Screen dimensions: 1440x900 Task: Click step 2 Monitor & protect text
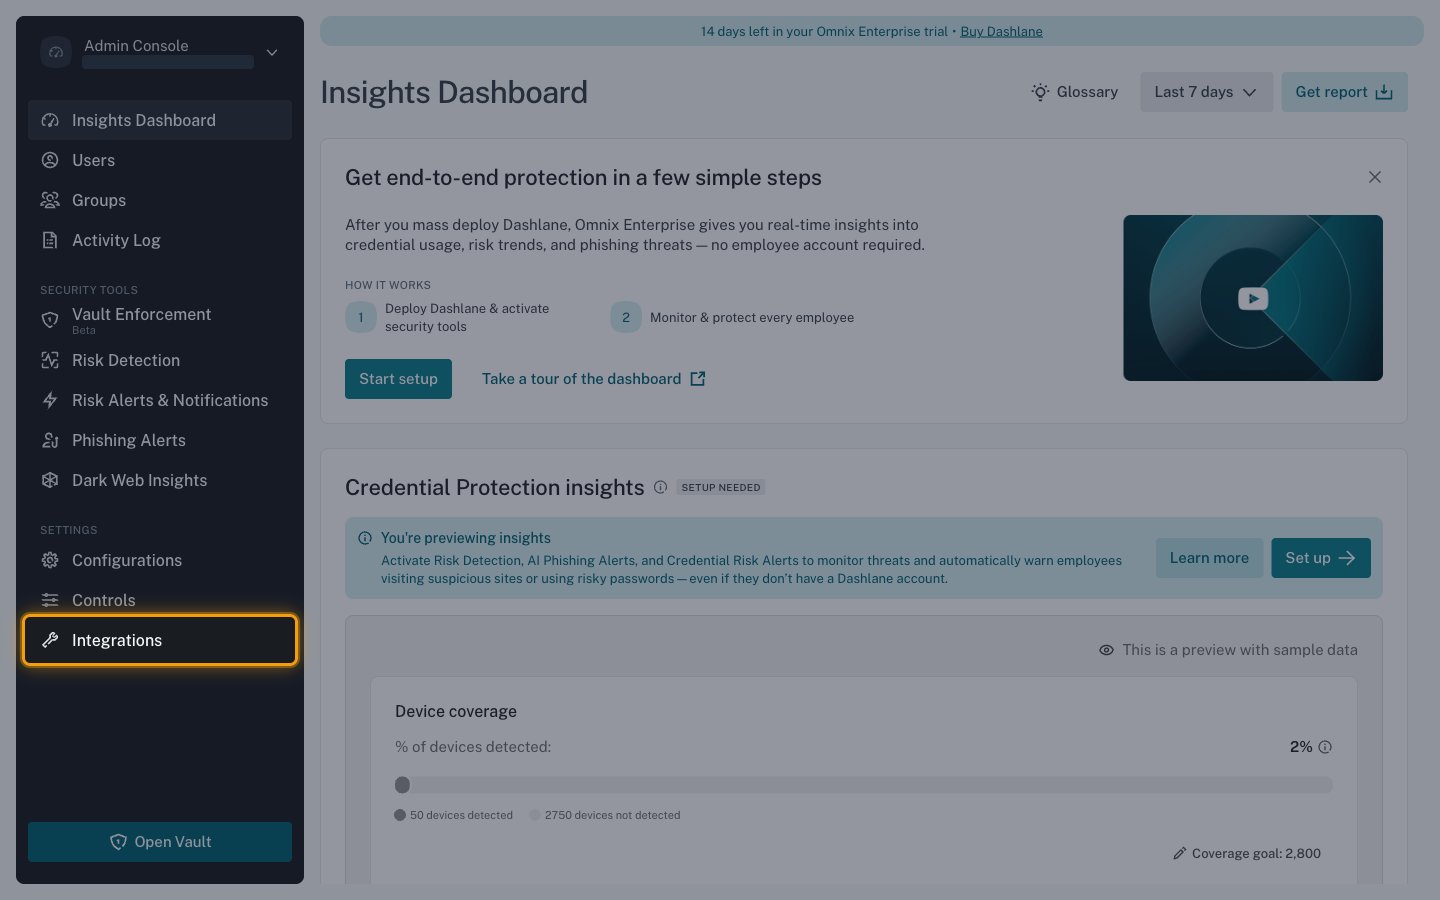coord(752,318)
